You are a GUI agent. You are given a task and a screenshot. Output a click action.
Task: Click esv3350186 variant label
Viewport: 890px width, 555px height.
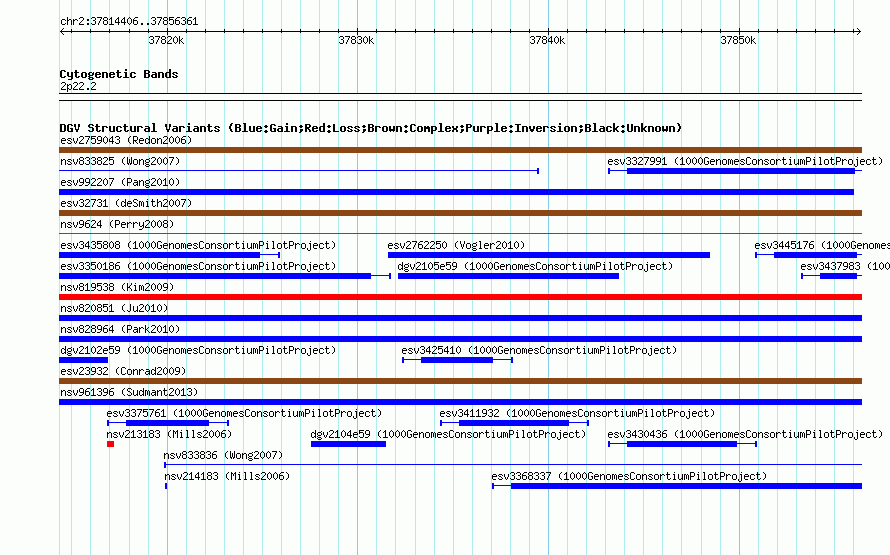click(x=198, y=266)
